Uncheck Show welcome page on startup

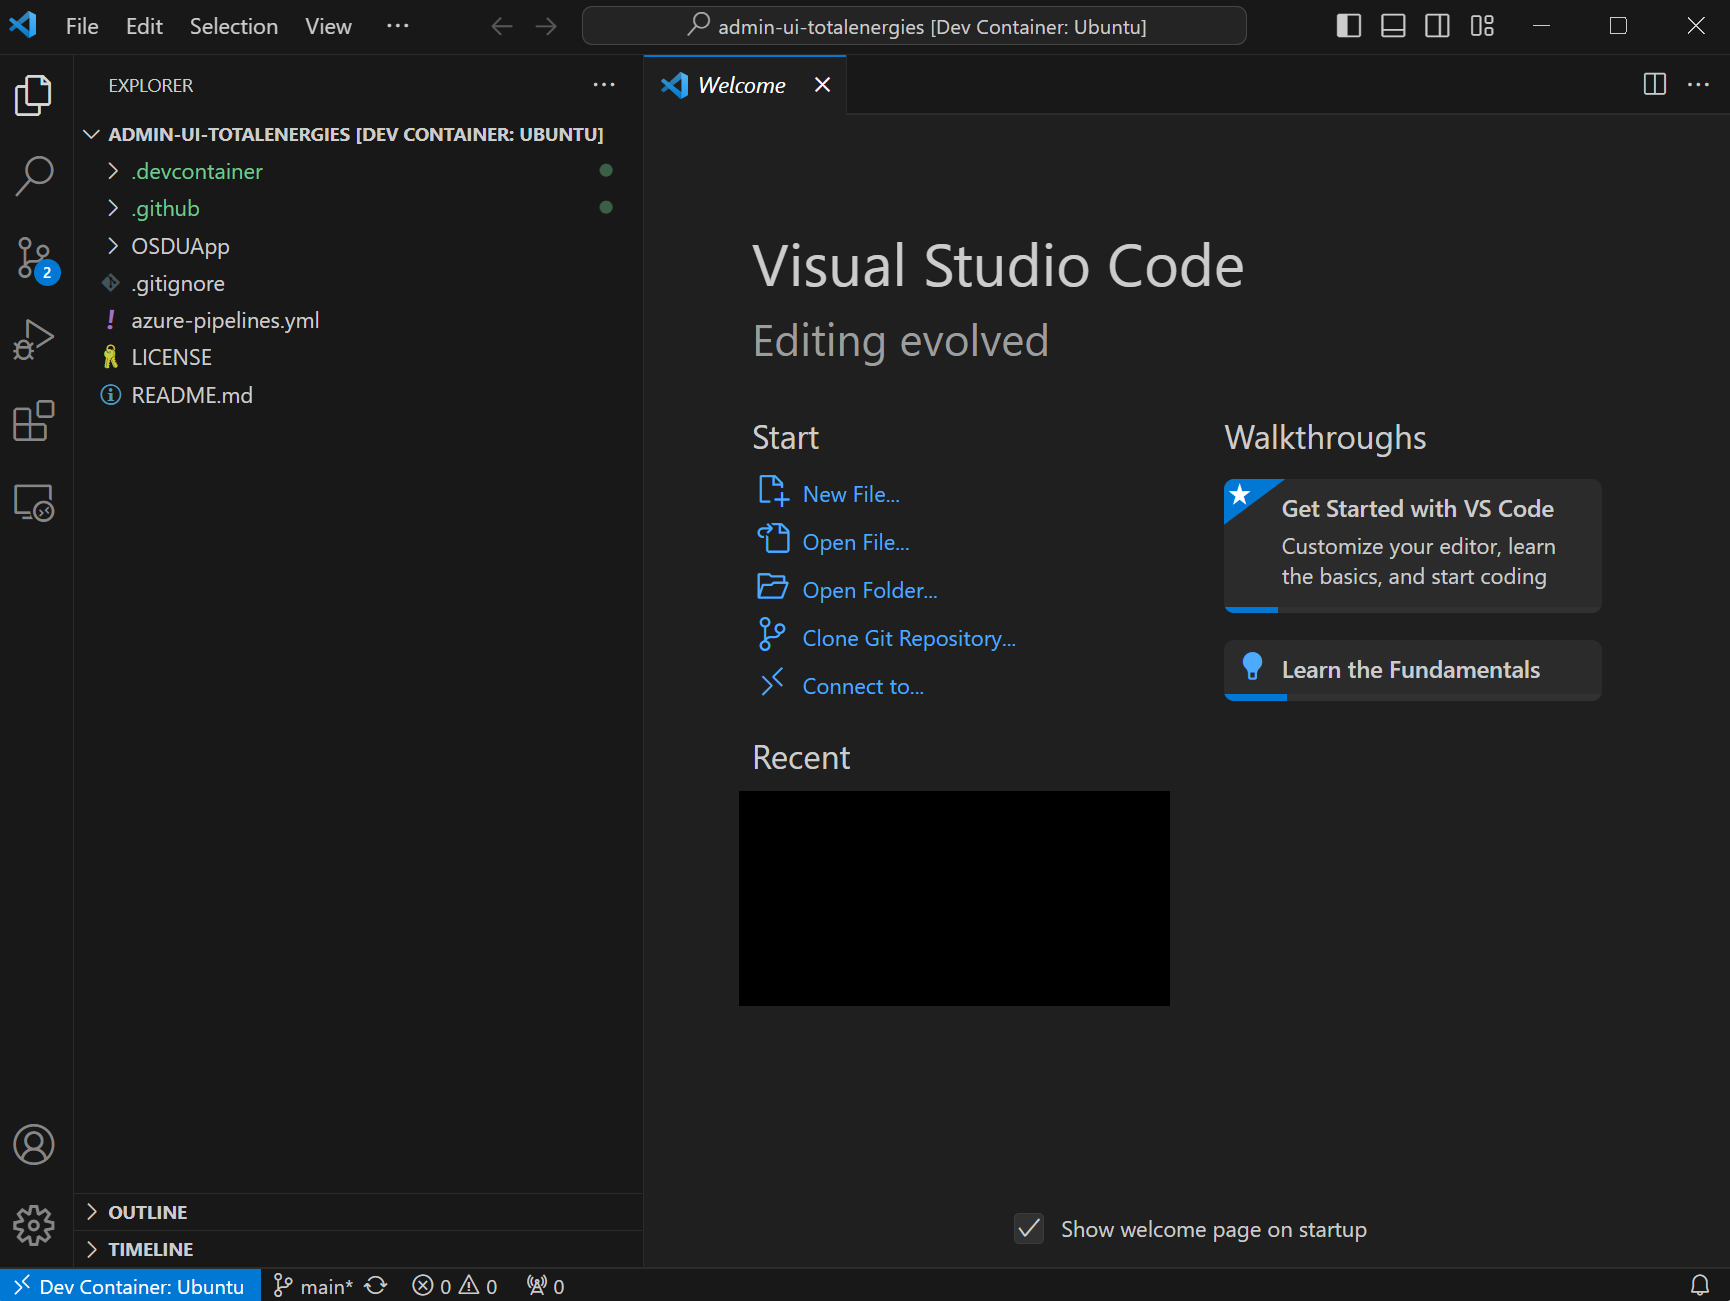[x=1028, y=1229]
